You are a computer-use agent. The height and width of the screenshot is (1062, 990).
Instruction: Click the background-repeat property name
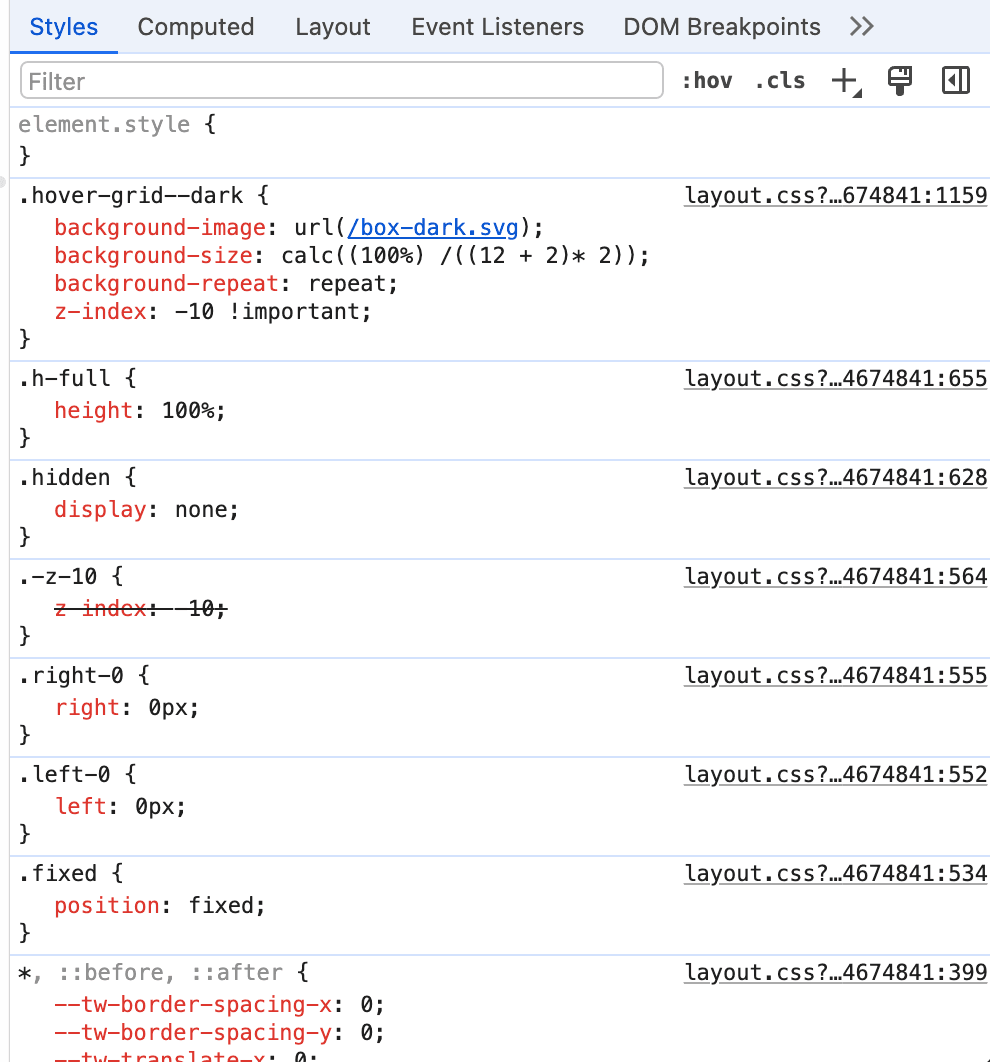[163, 283]
